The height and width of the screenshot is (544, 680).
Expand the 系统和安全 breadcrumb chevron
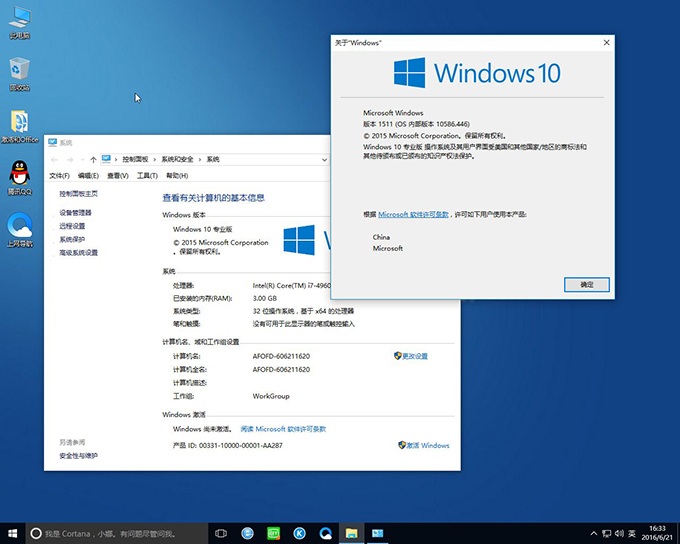(x=200, y=159)
